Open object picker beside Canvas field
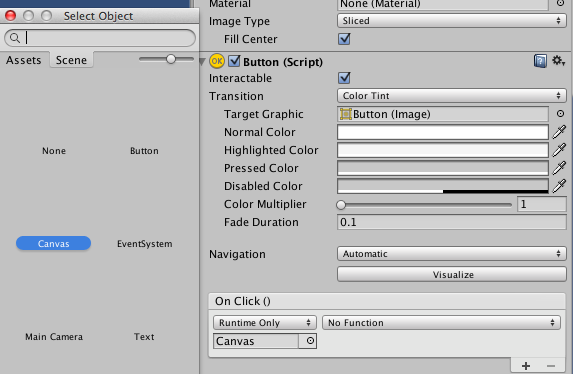The image size is (573, 374). (310, 341)
